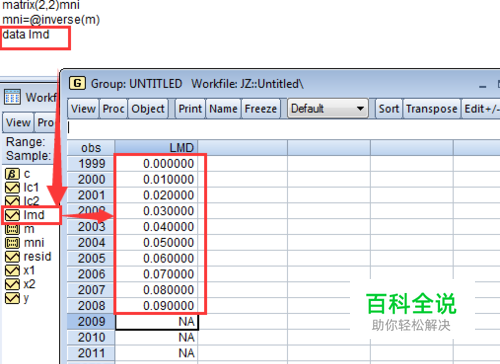Select the mni matrix icon
500x364 pixels.
pos(12,243)
